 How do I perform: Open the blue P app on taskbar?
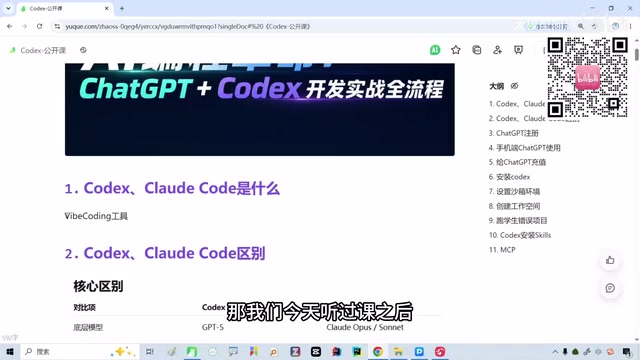pos(419,351)
